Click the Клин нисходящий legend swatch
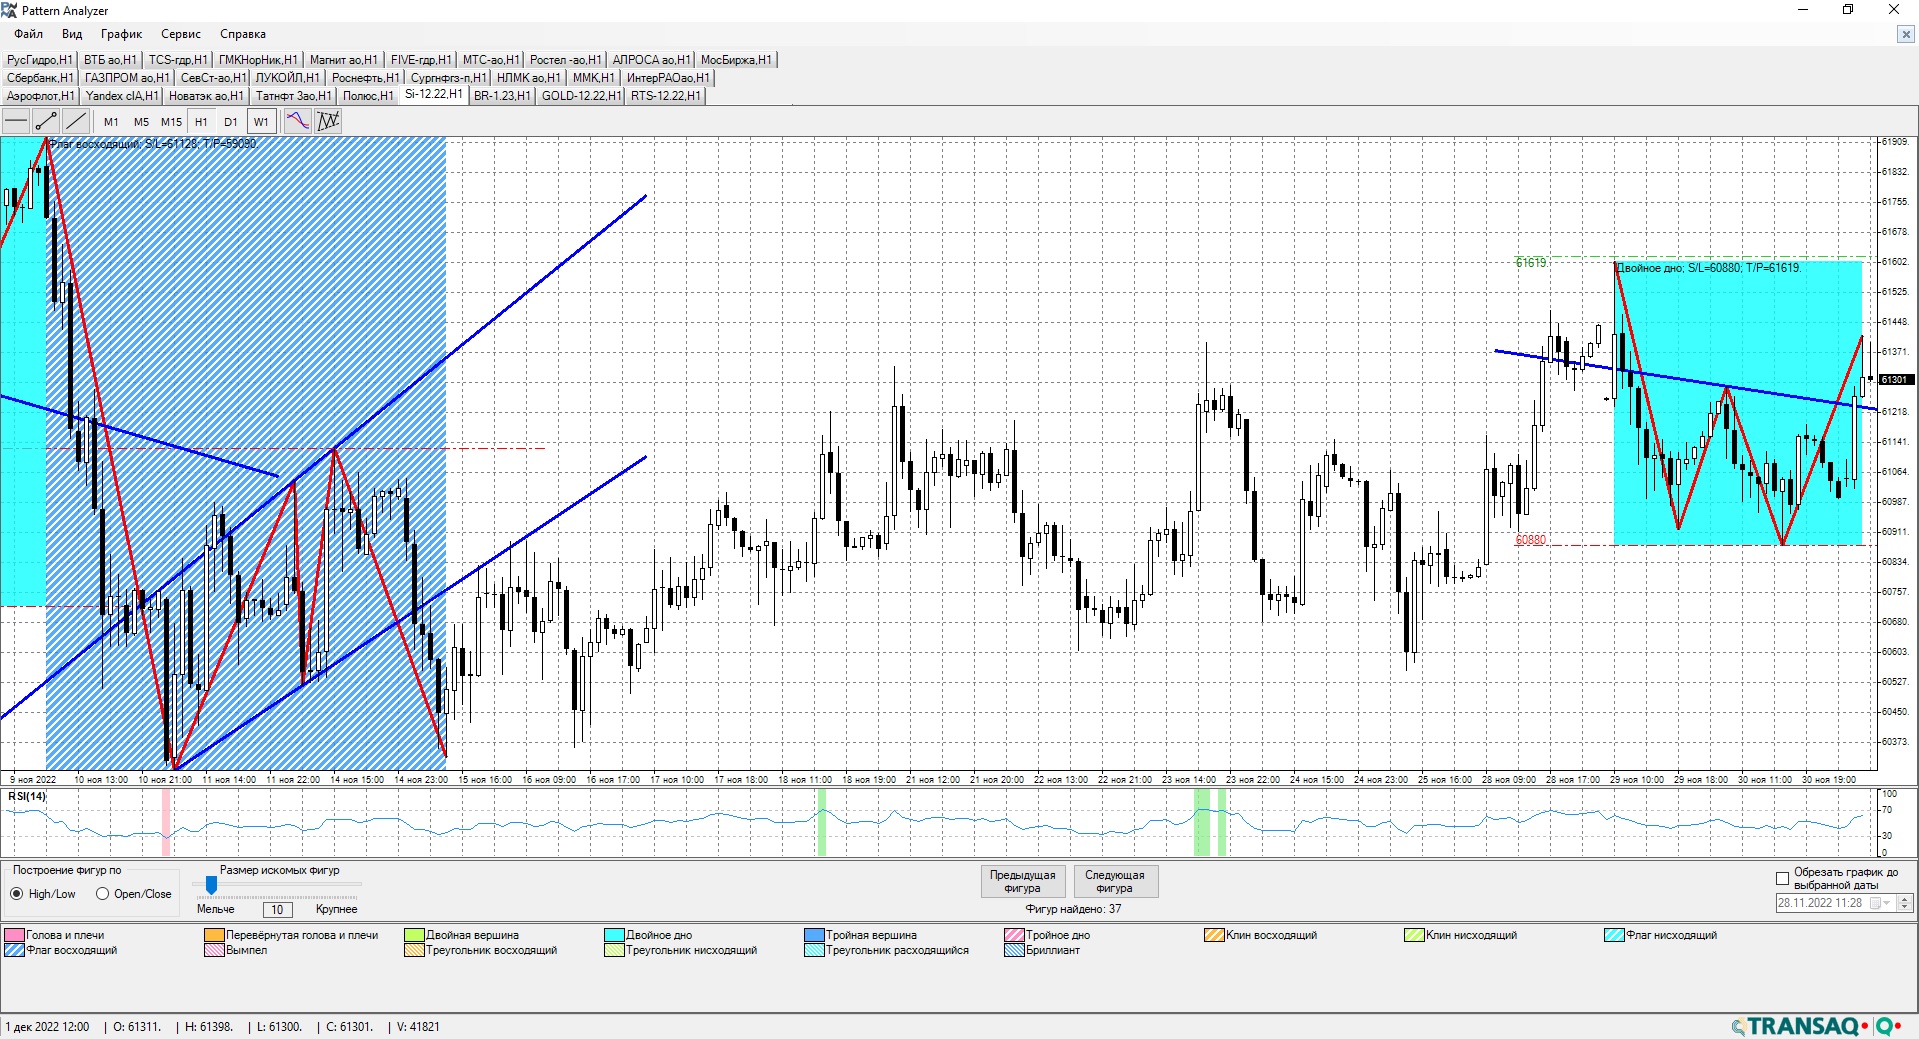This screenshot has width=1919, height=1039. [x=1415, y=936]
